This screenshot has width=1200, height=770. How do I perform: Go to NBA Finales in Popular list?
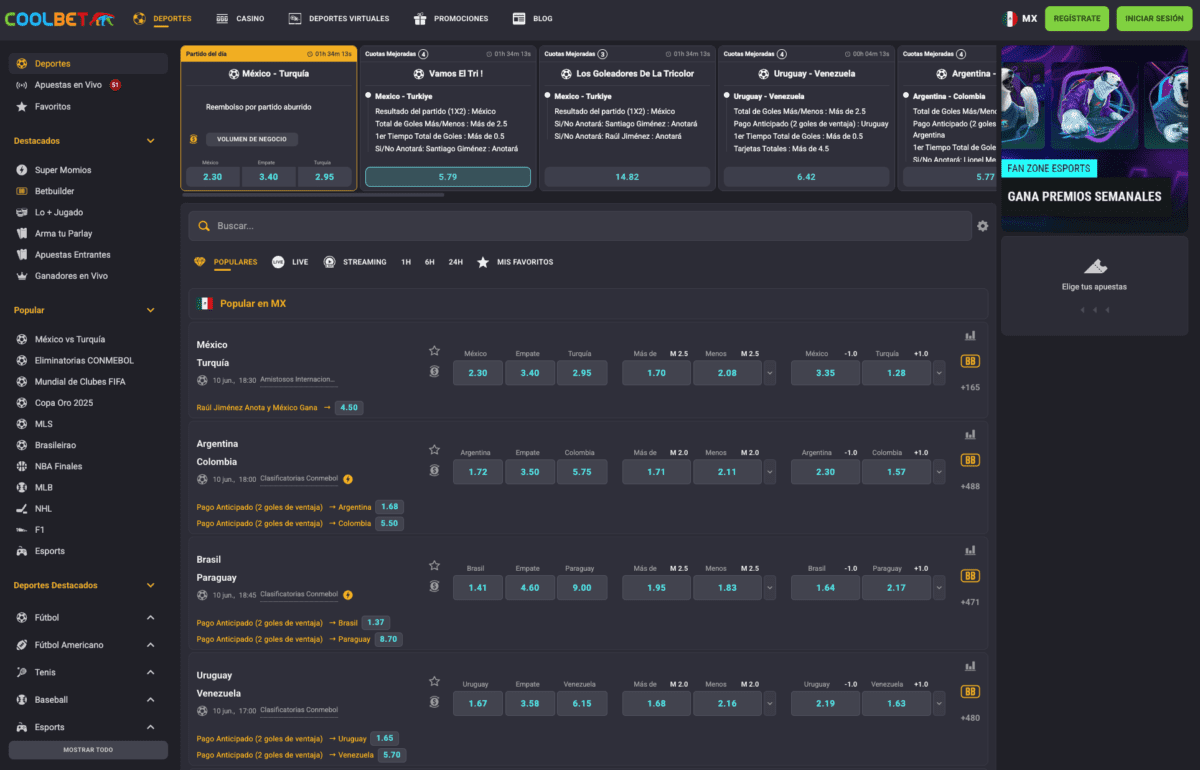tap(58, 466)
